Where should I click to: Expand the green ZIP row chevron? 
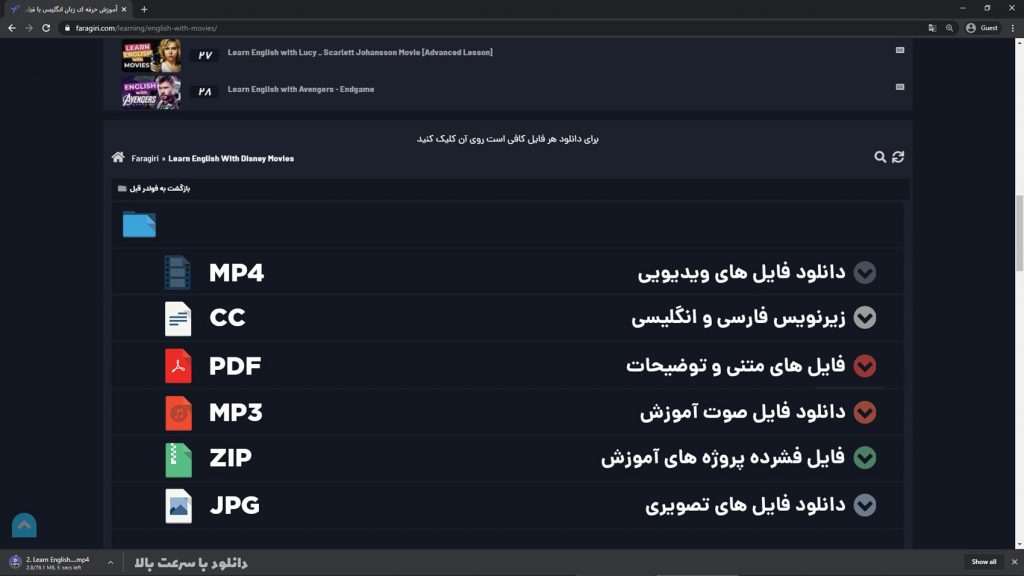coord(865,458)
